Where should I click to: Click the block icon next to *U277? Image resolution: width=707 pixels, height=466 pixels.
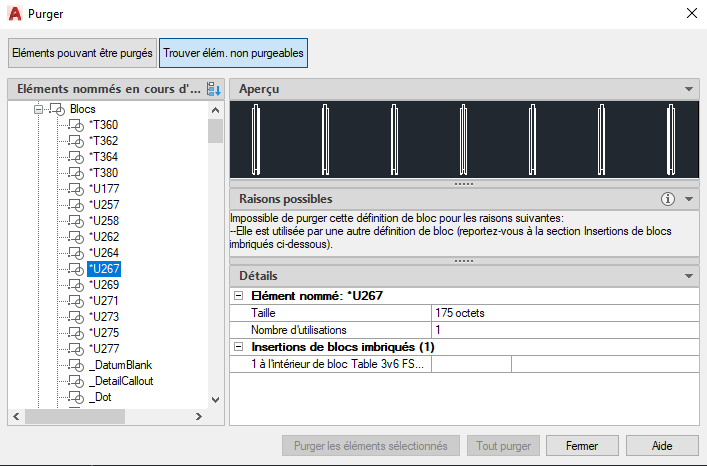pyautogui.click(x=77, y=349)
